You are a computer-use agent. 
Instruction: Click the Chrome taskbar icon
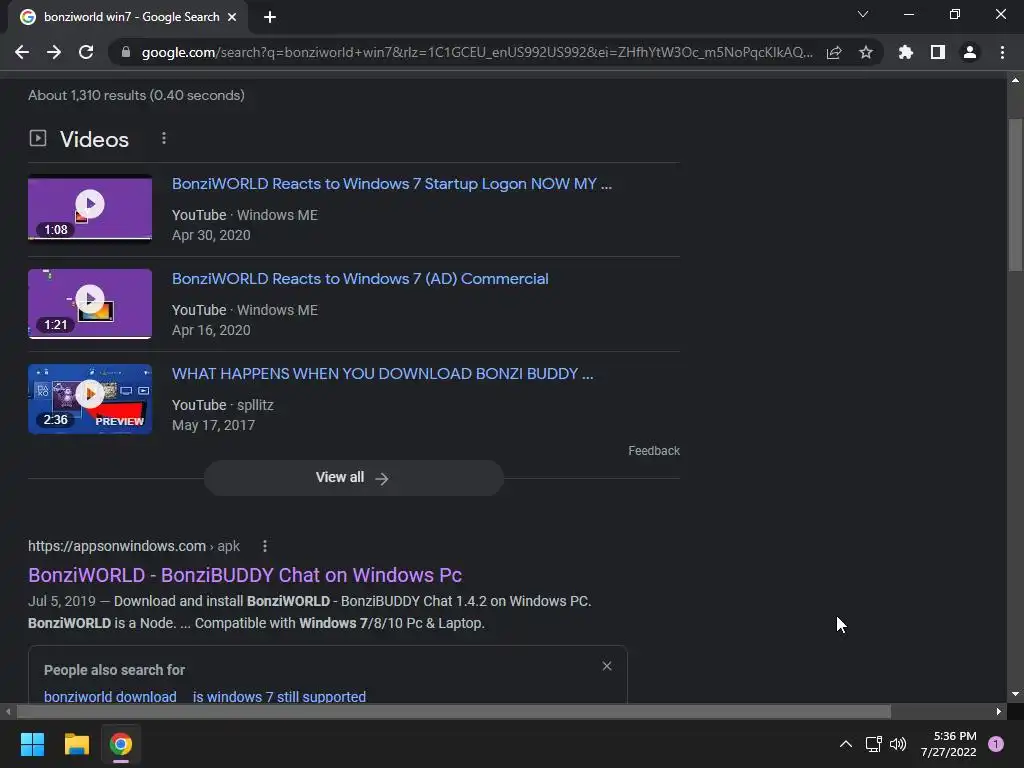pos(121,744)
